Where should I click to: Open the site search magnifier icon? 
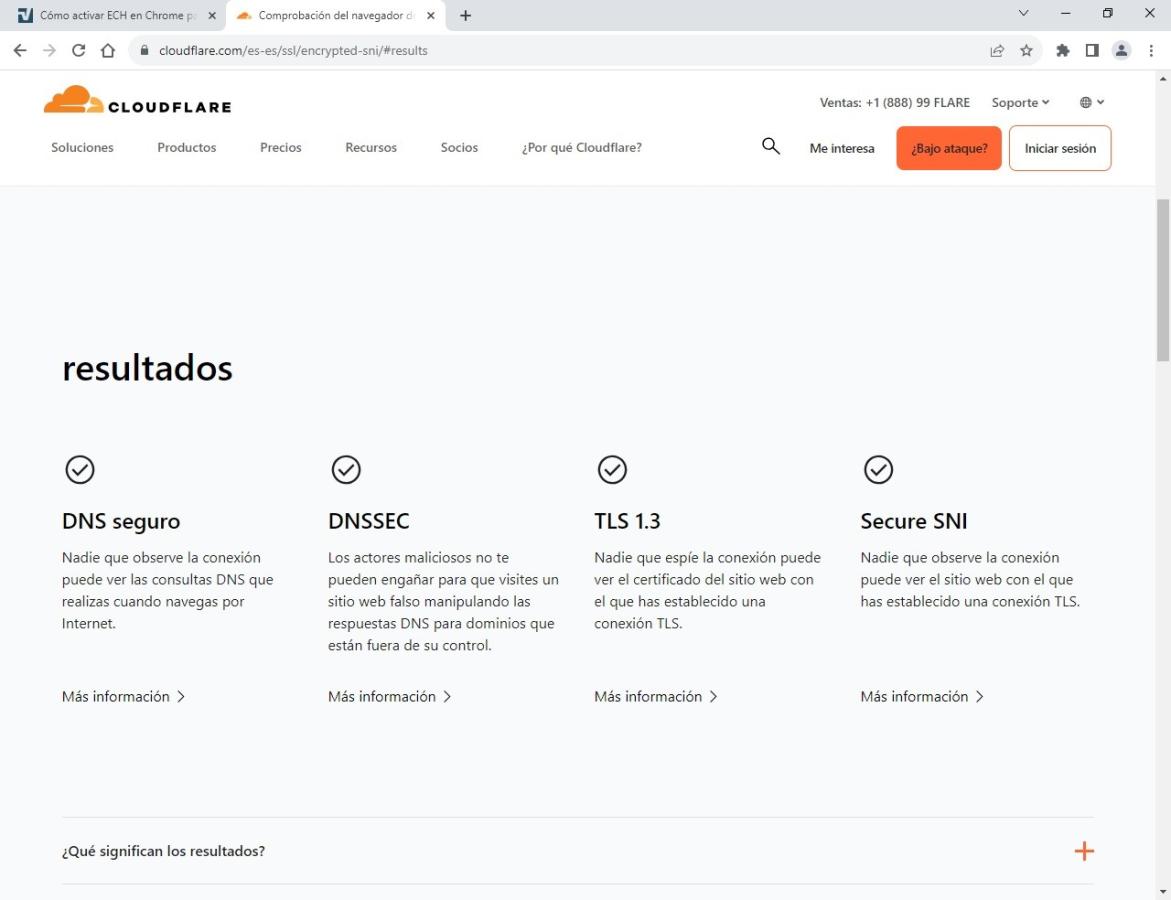coord(770,147)
